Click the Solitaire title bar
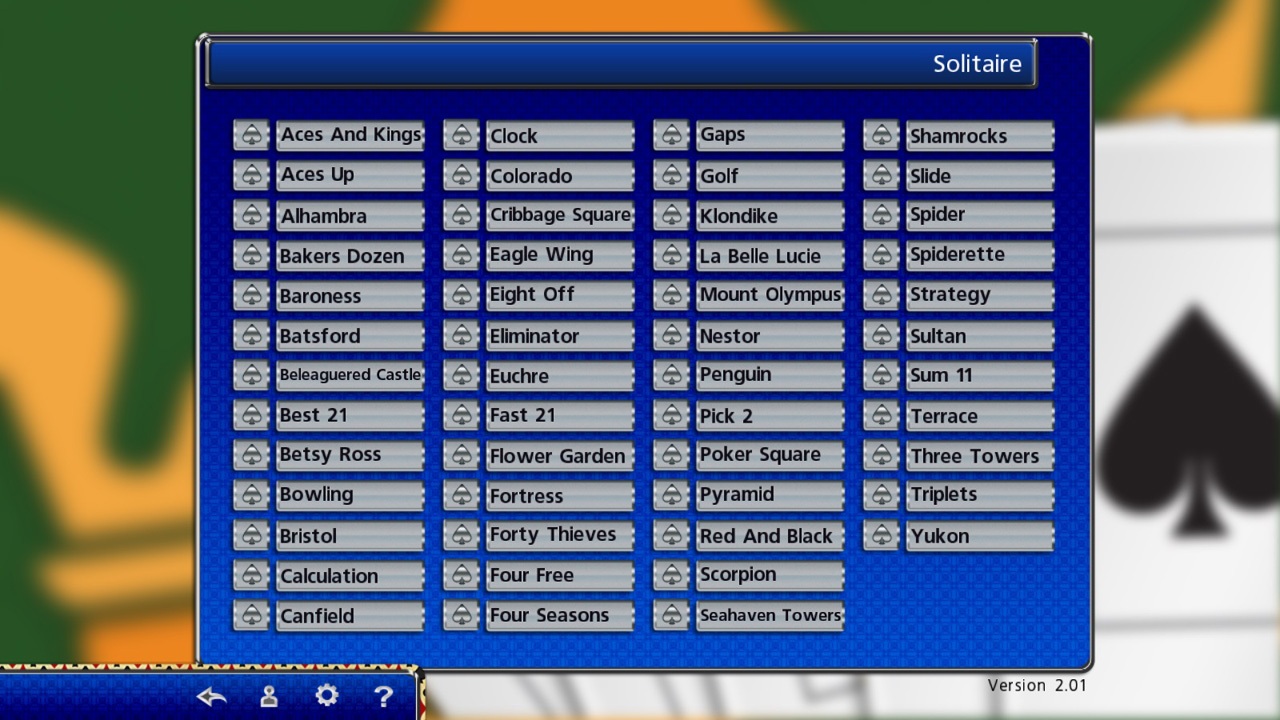 click(620, 63)
